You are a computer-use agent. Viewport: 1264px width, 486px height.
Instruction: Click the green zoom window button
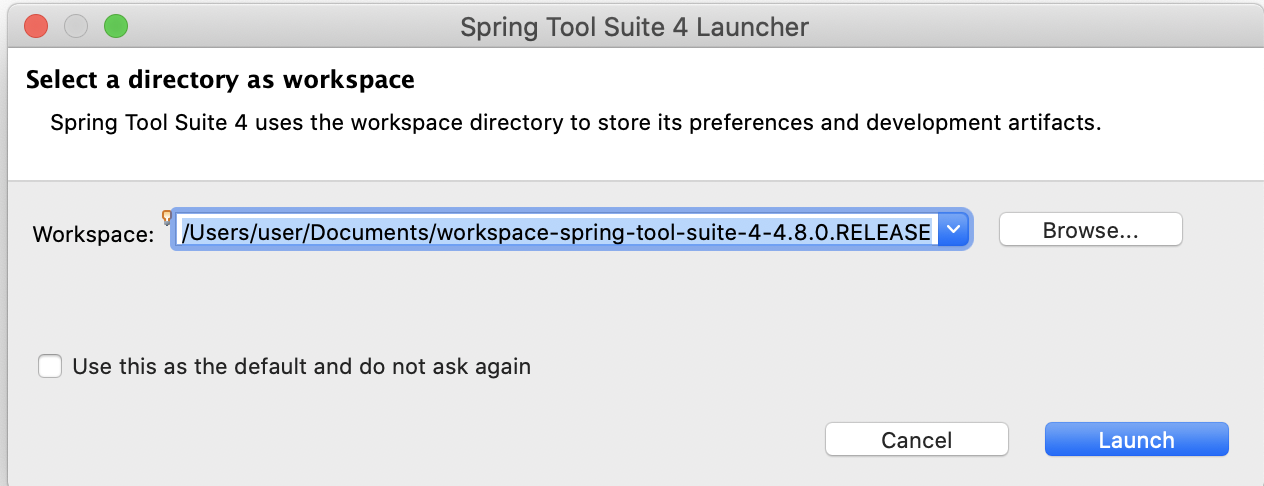(116, 26)
